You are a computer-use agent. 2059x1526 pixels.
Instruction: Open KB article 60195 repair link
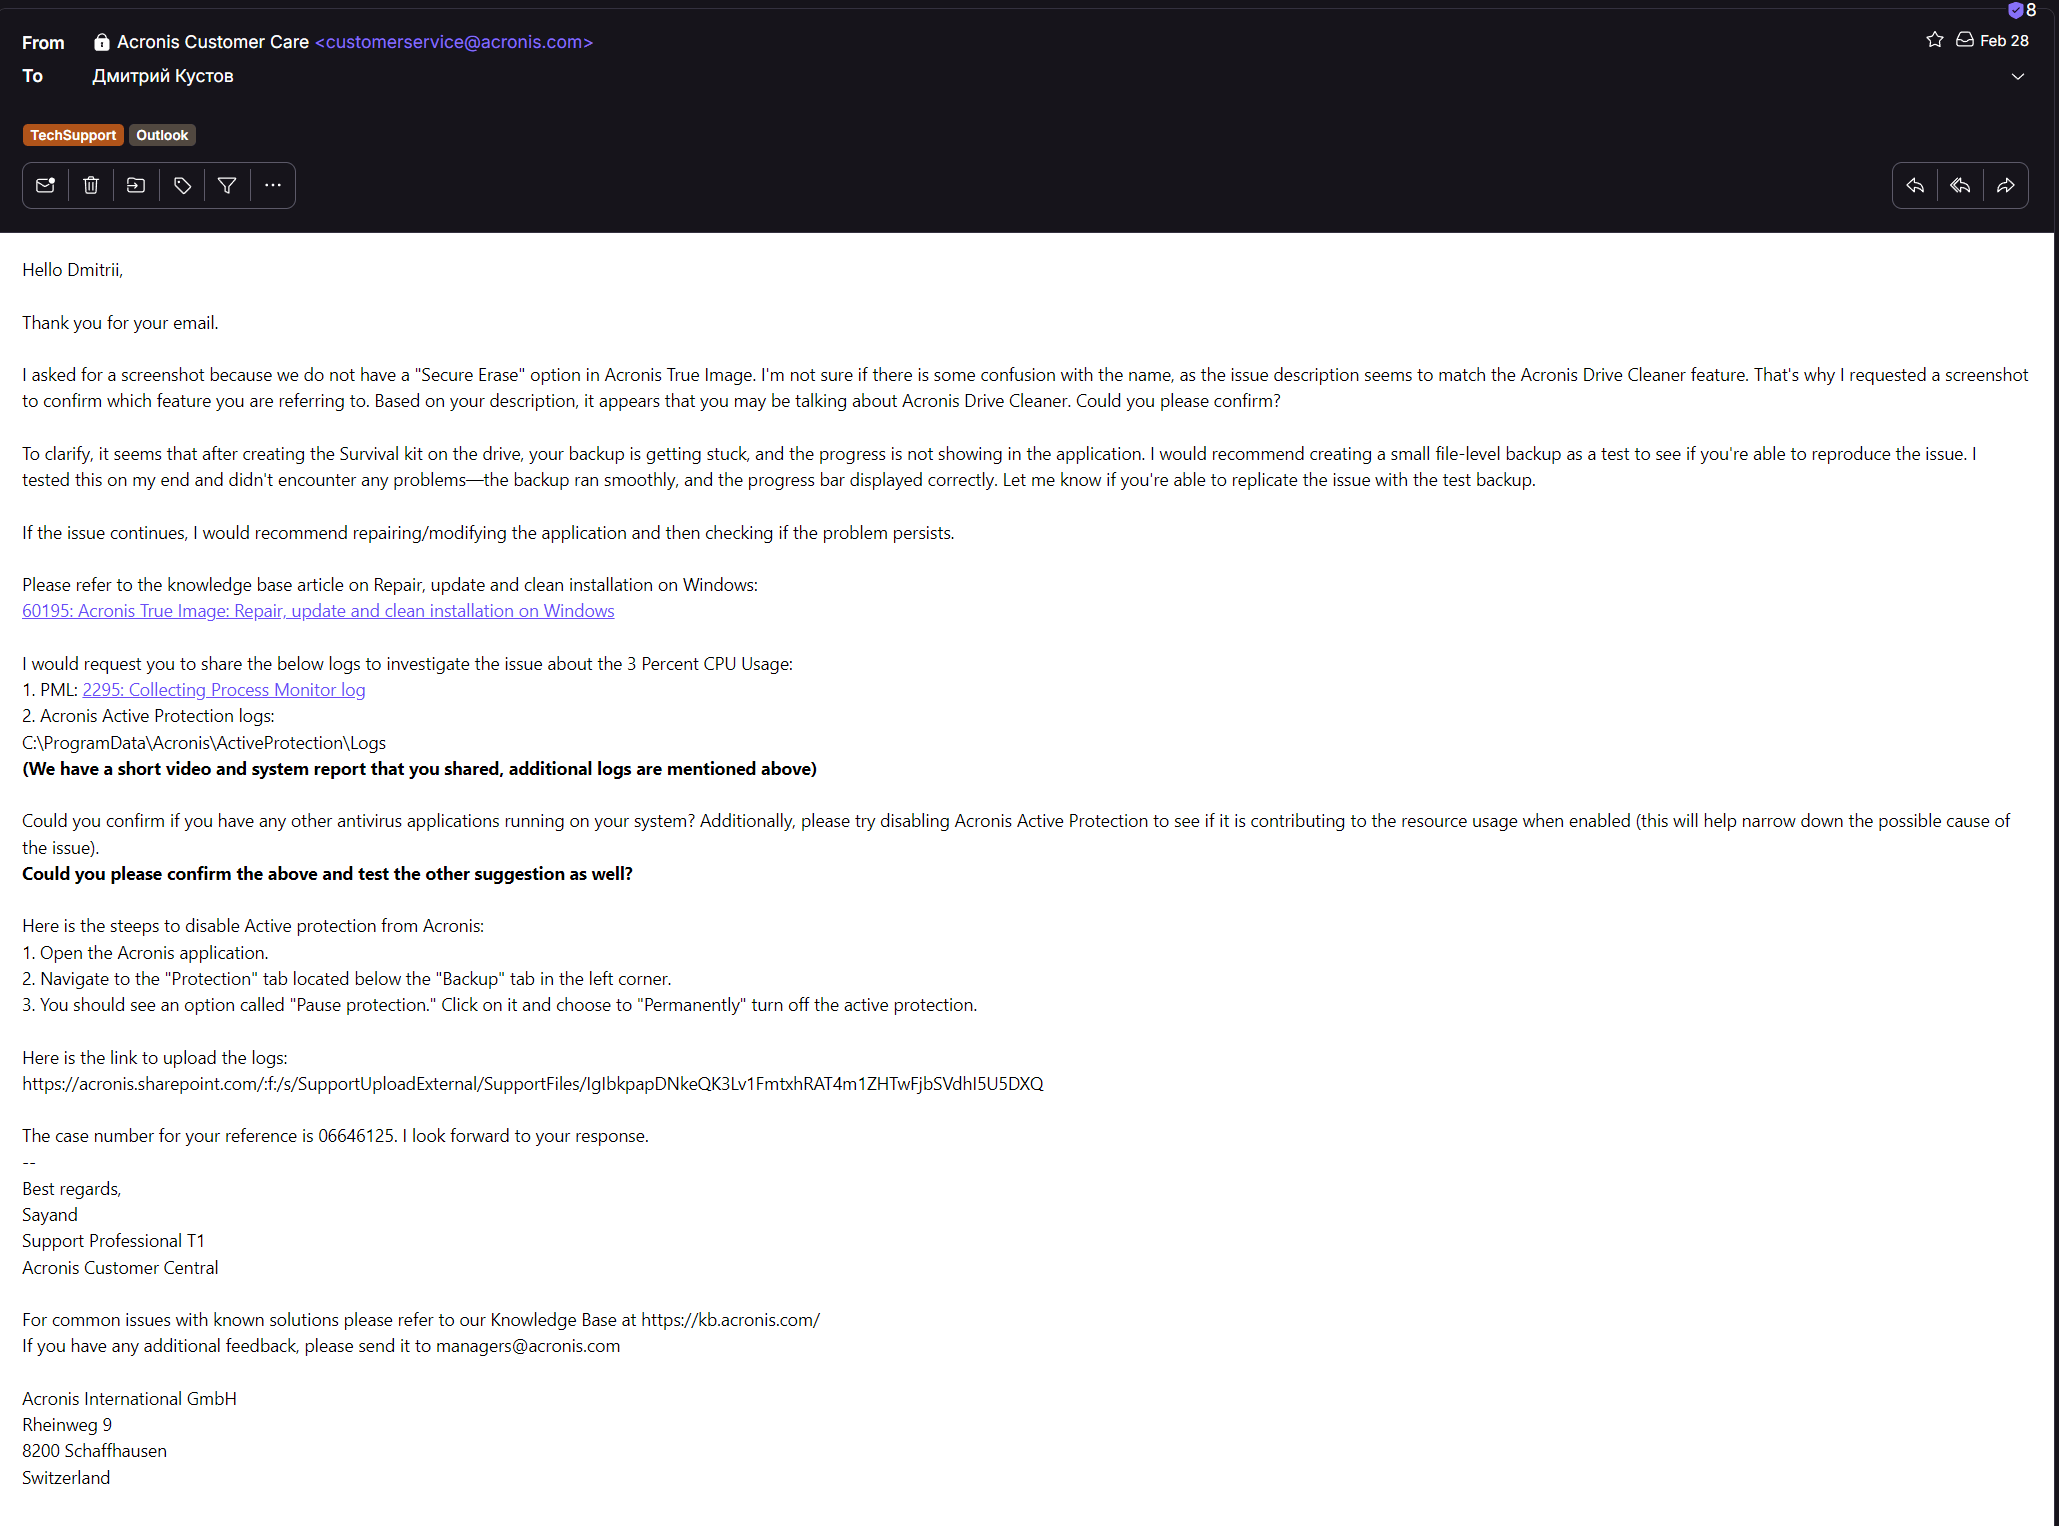click(x=318, y=611)
